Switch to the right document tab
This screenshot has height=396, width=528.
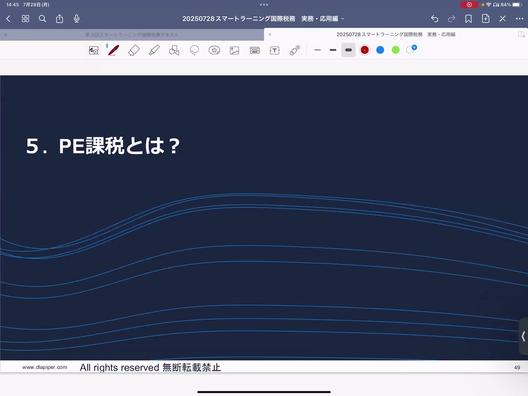tap(396, 34)
